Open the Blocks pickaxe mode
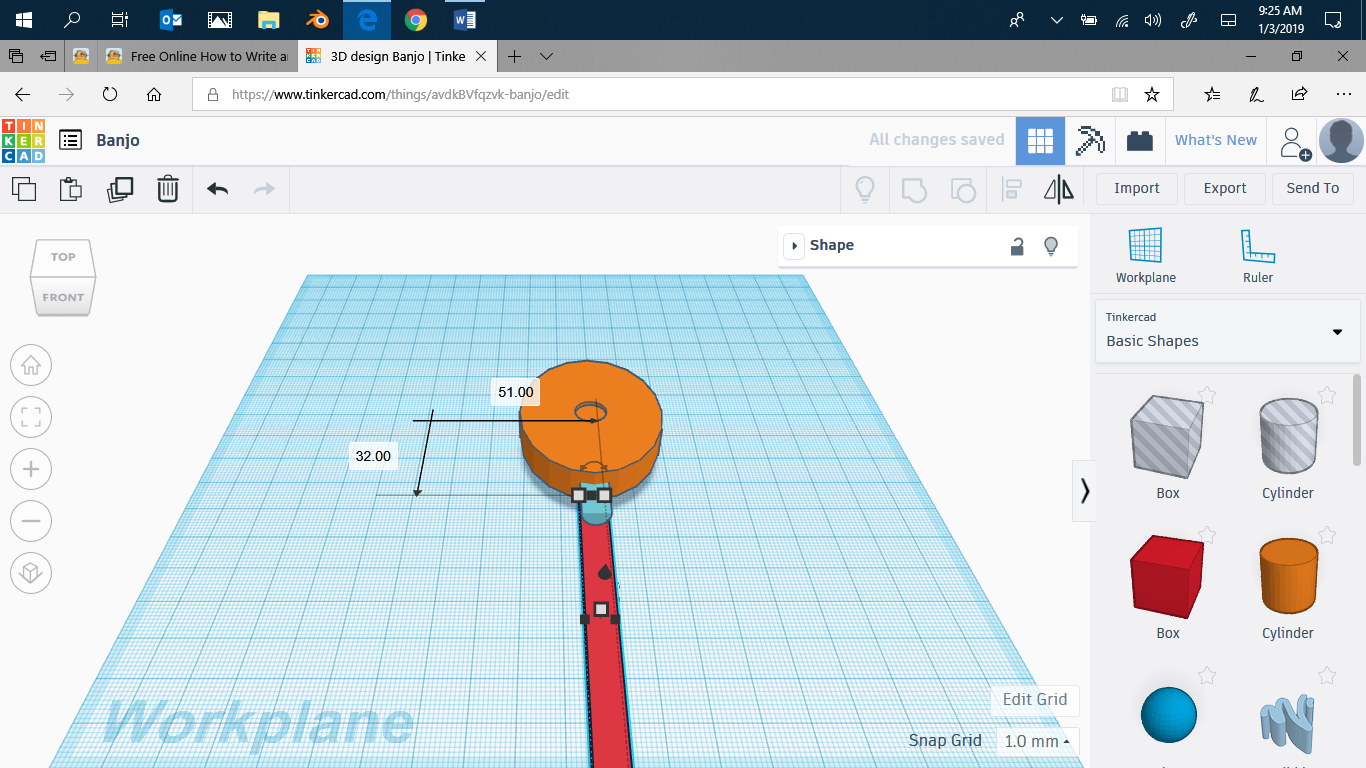The image size is (1366, 768). [x=1090, y=141]
